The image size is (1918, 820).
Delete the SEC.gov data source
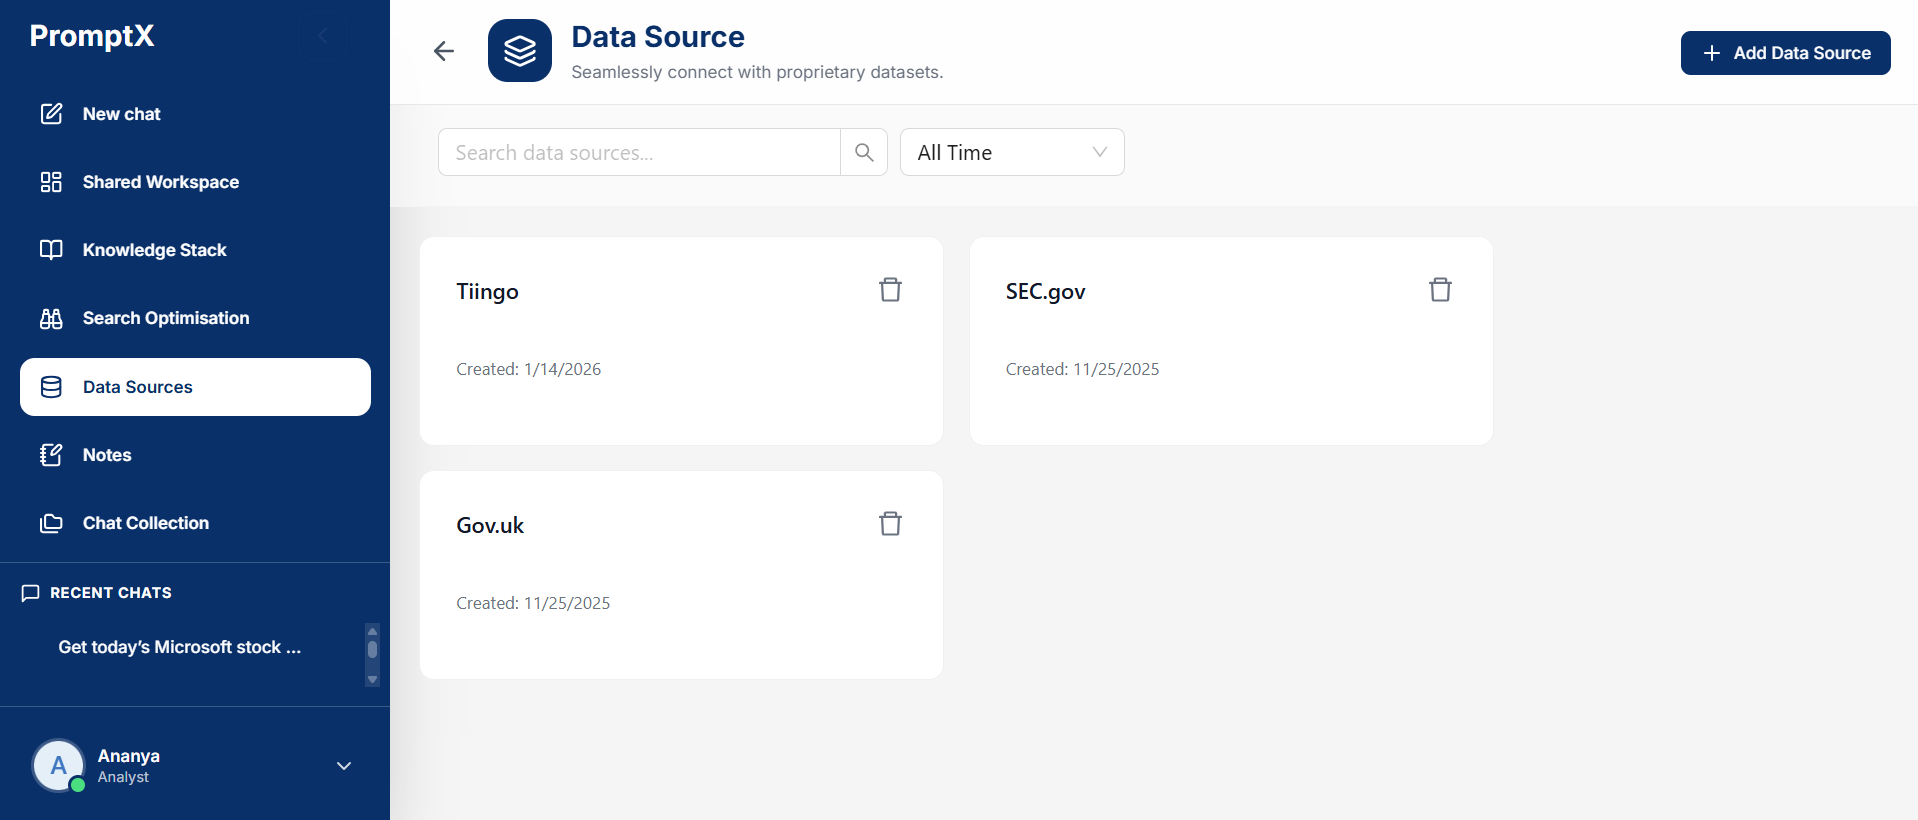pos(1440,290)
